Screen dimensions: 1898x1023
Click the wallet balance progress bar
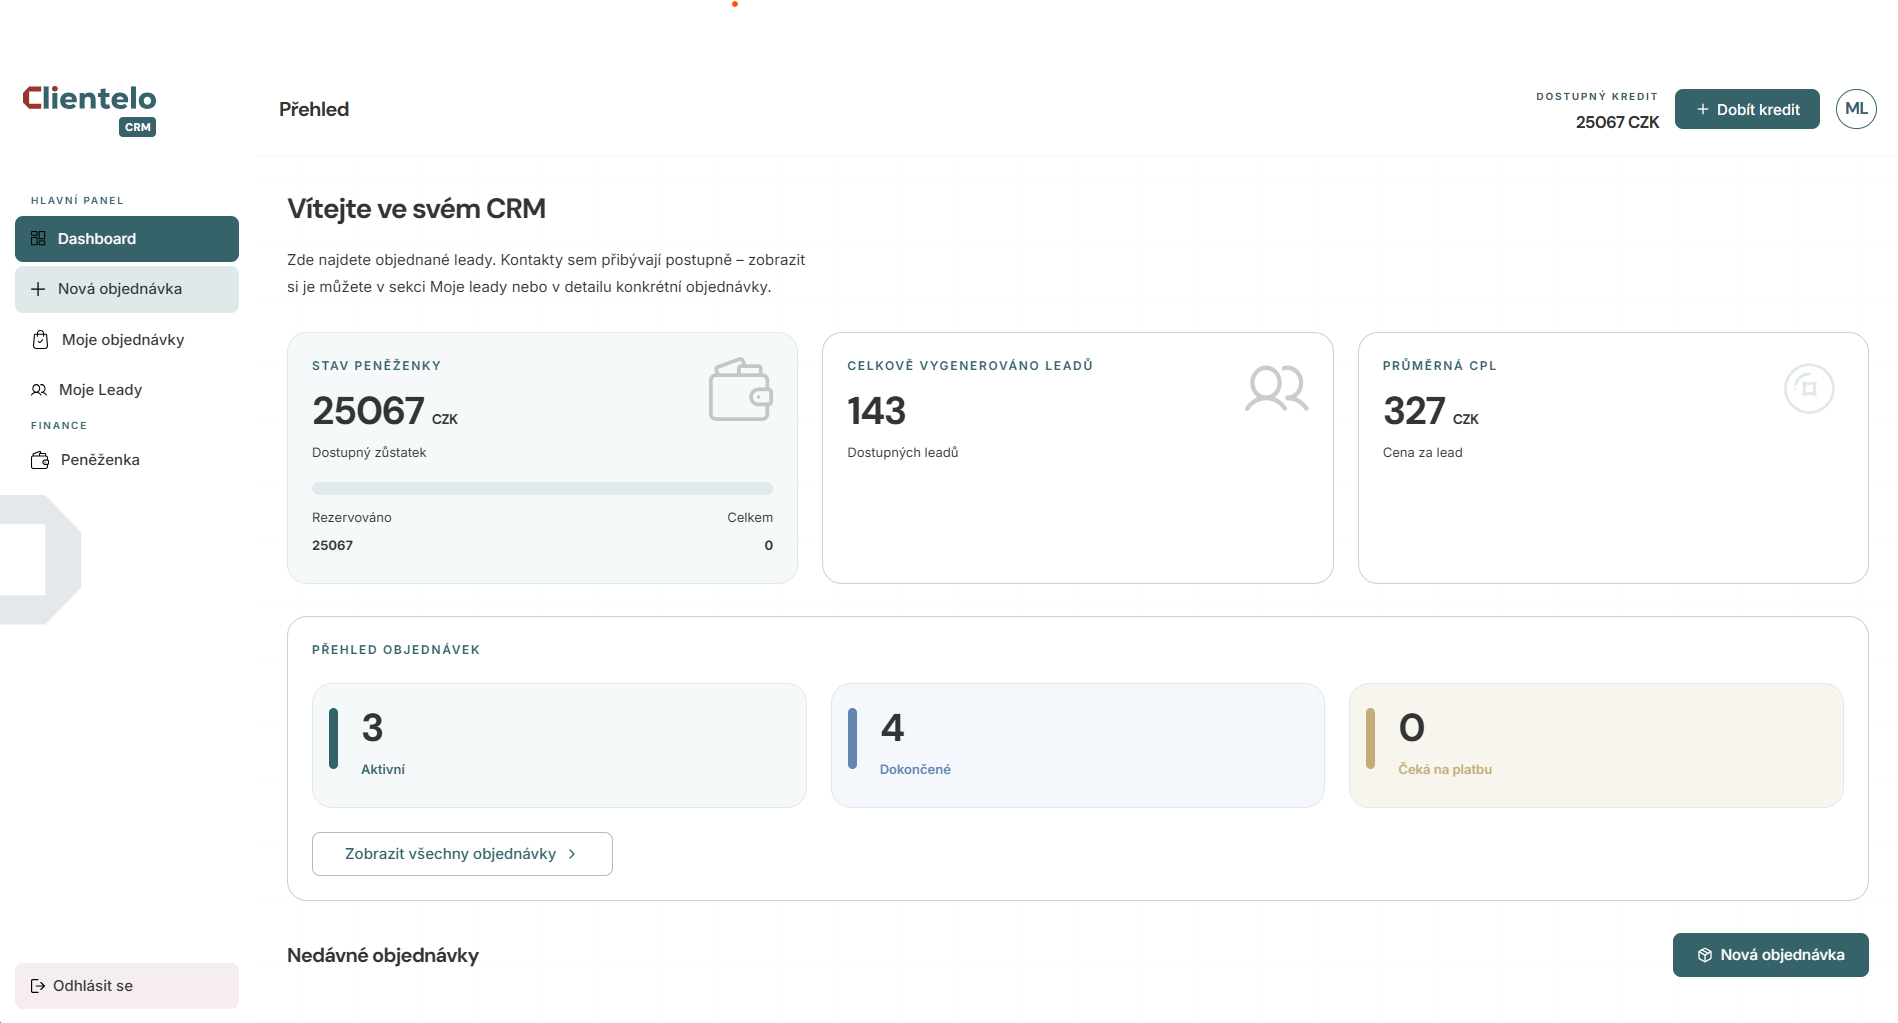click(542, 488)
